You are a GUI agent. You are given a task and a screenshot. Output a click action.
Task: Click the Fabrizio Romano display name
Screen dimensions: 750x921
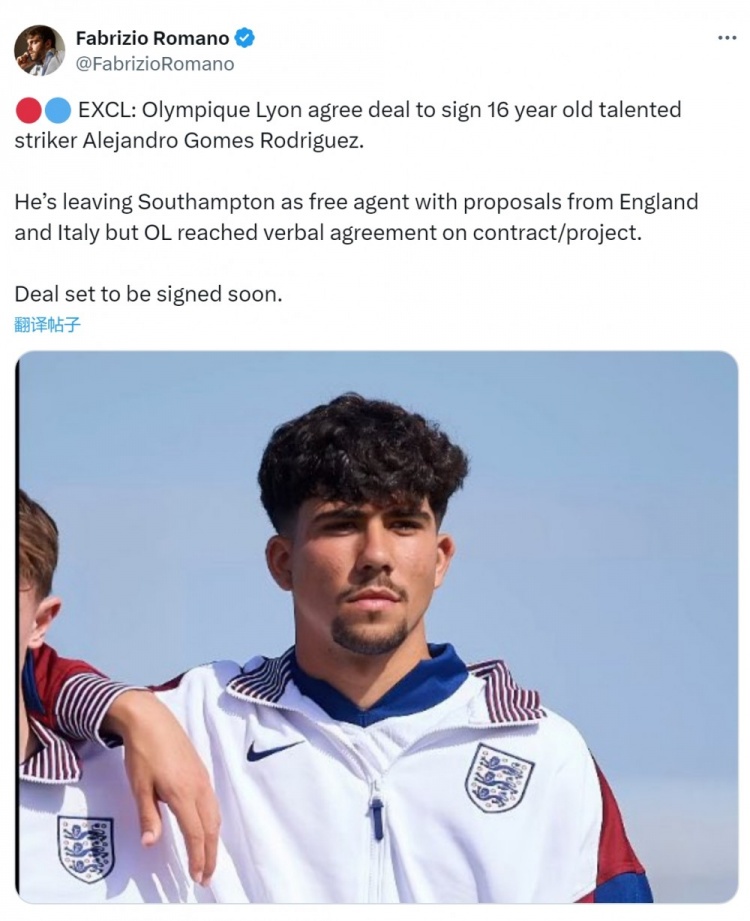point(152,40)
